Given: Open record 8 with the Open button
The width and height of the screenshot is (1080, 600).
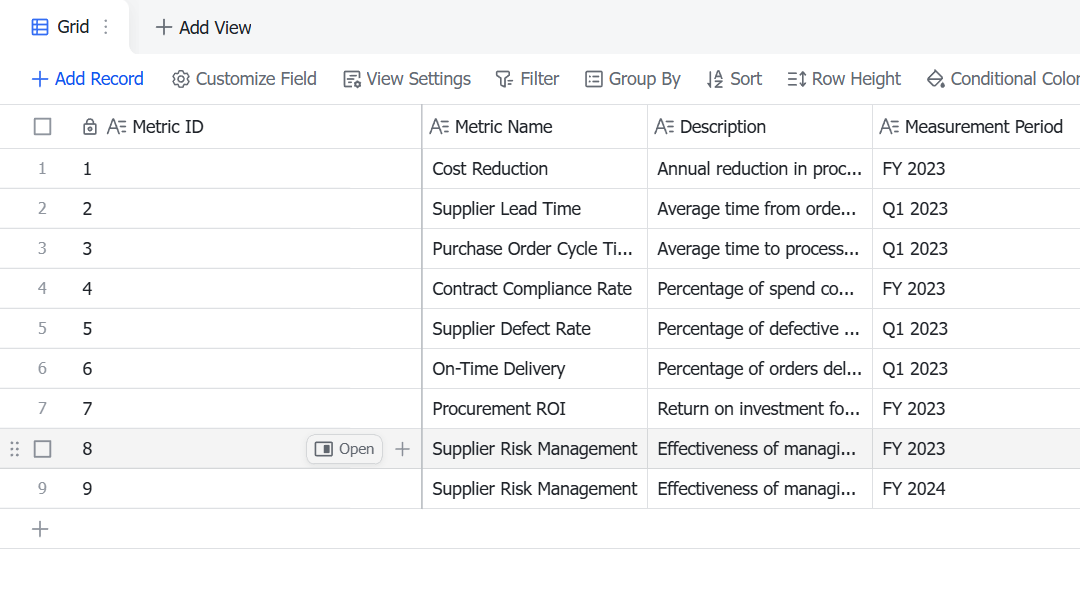Looking at the screenshot, I should click(x=344, y=449).
